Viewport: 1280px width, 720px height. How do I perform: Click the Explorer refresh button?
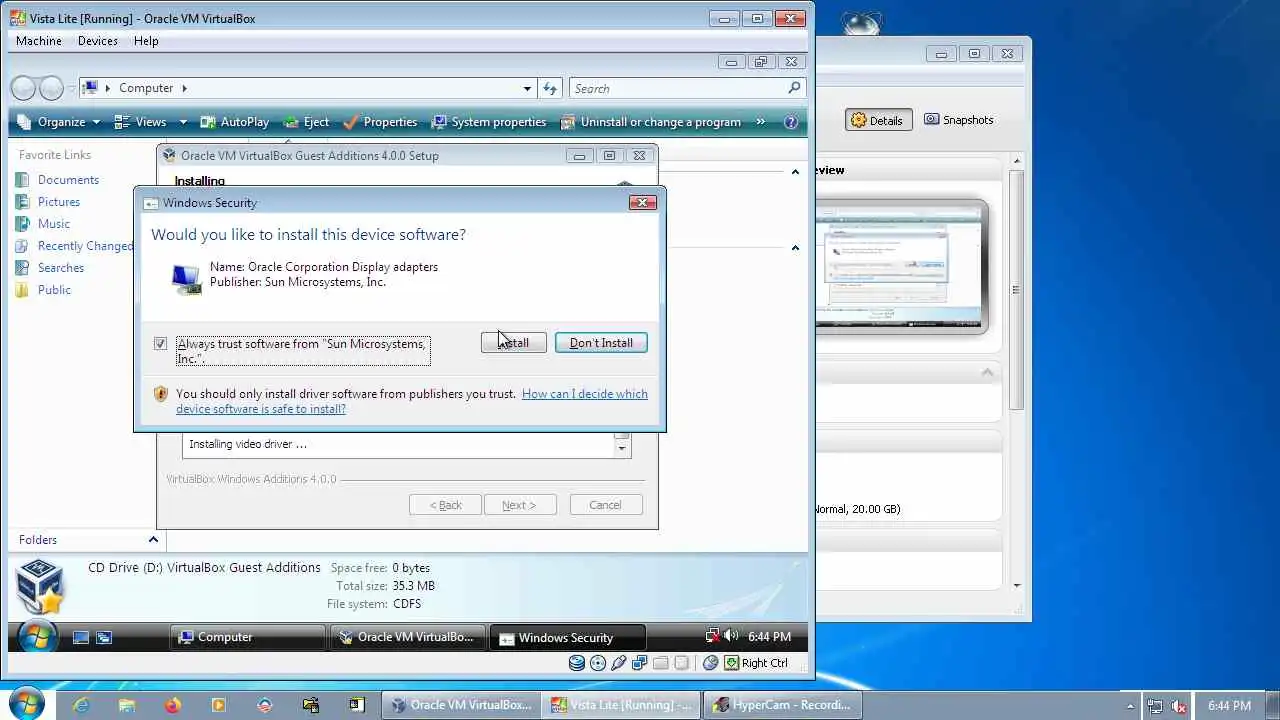coord(550,88)
